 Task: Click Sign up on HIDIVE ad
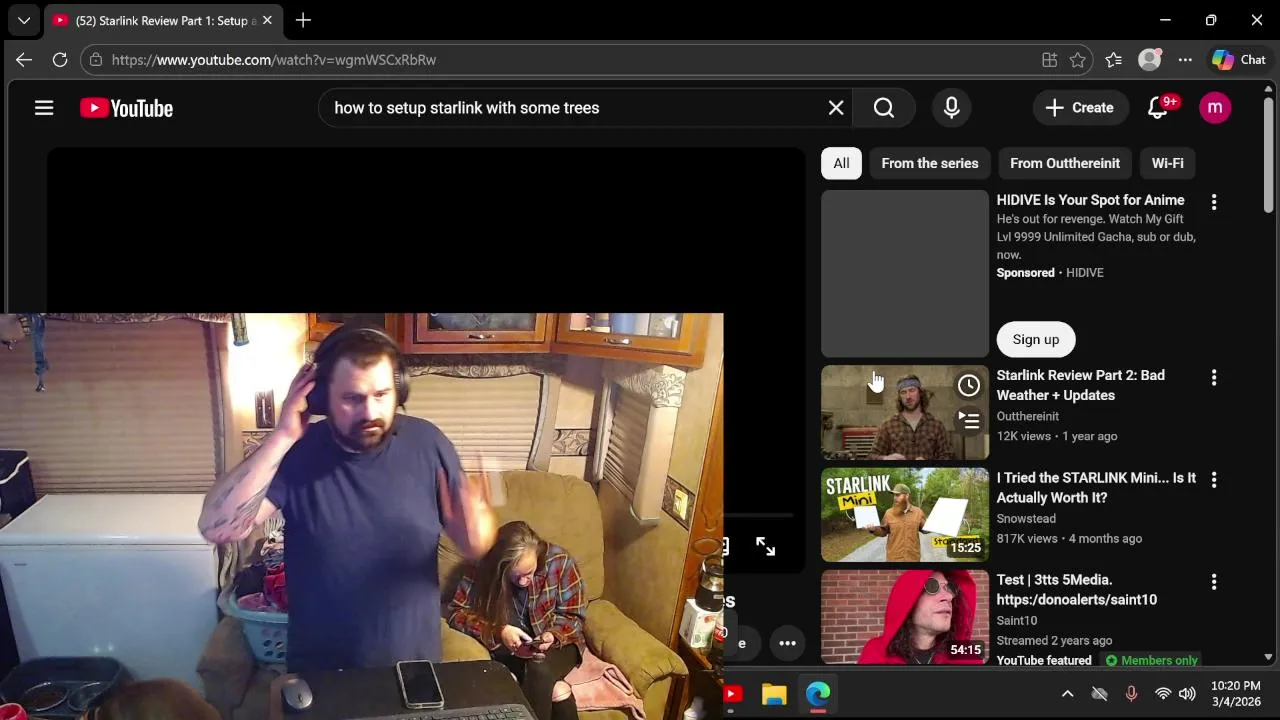(1036, 340)
